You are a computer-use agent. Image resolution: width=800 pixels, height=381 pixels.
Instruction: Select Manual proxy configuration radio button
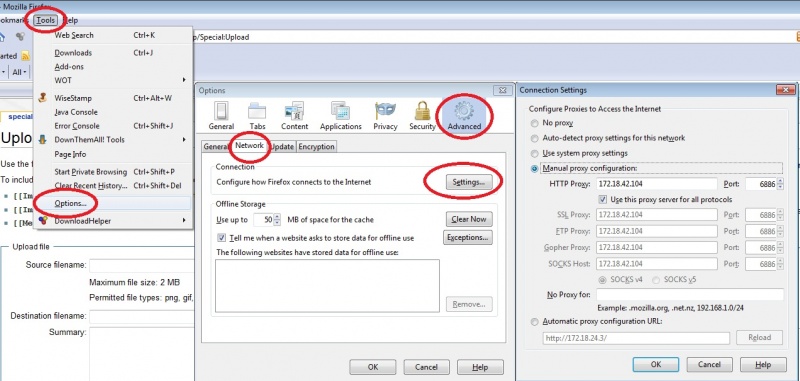point(534,168)
